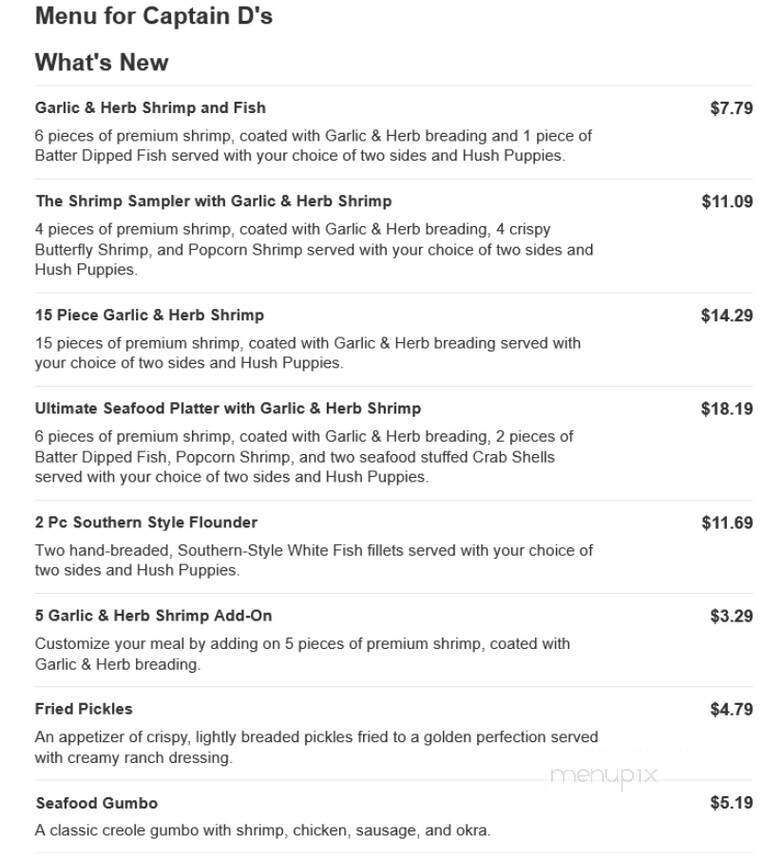Select the 2 Pc Southern Style Flounder item

pyautogui.click(x=146, y=523)
